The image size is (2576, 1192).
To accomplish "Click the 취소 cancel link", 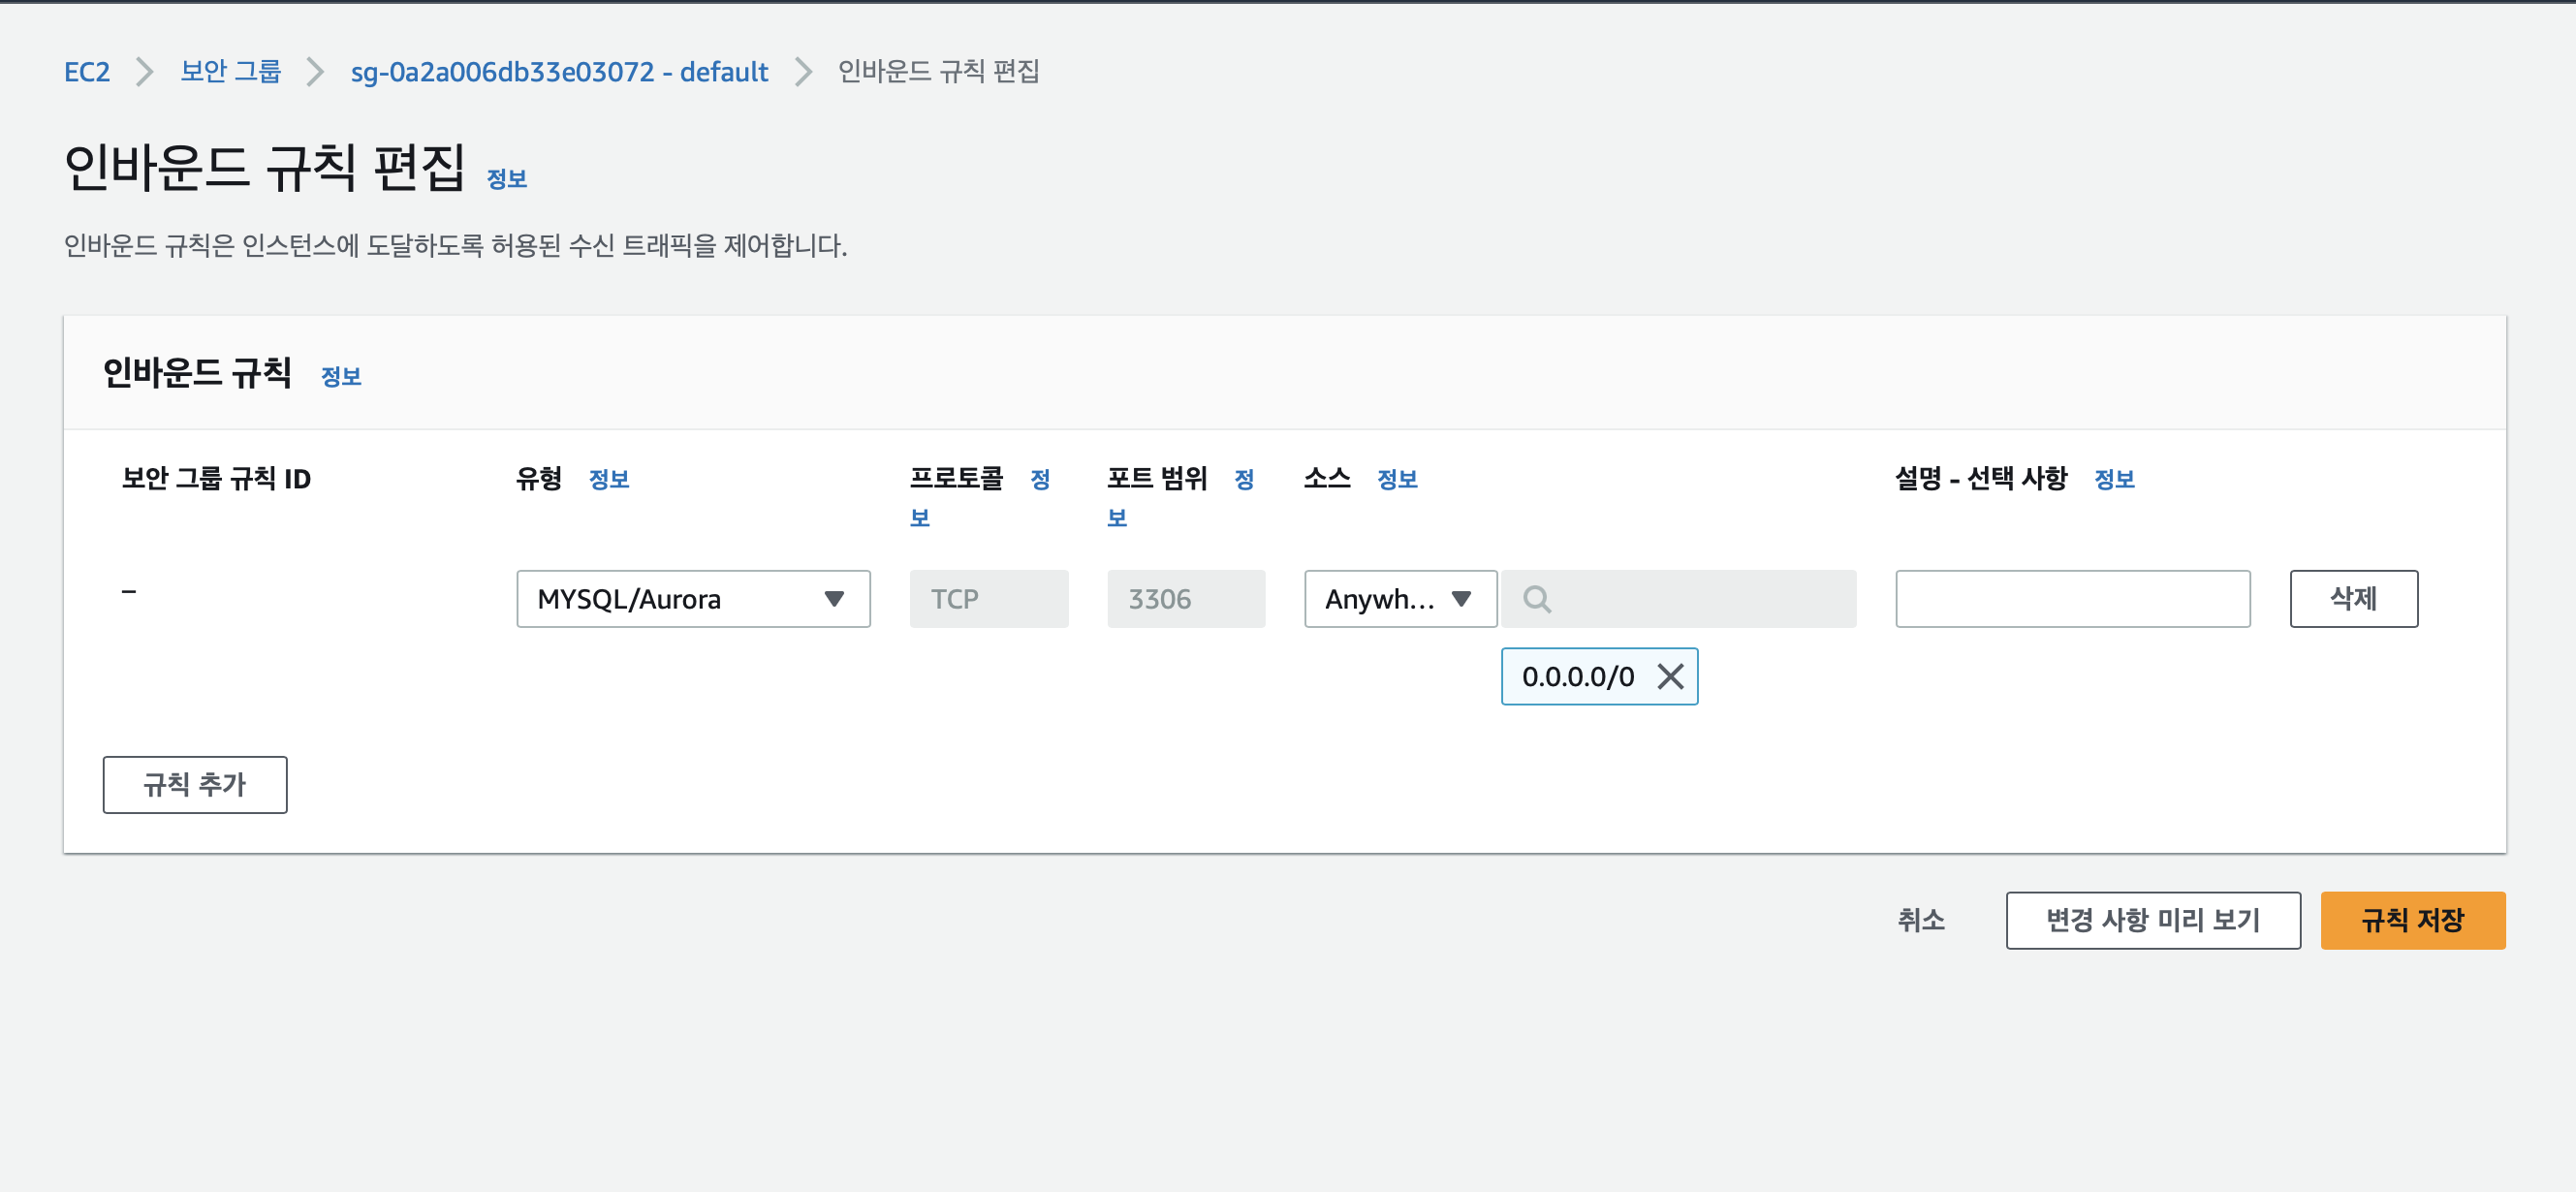I will pyautogui.click(x=1920, y=920).
